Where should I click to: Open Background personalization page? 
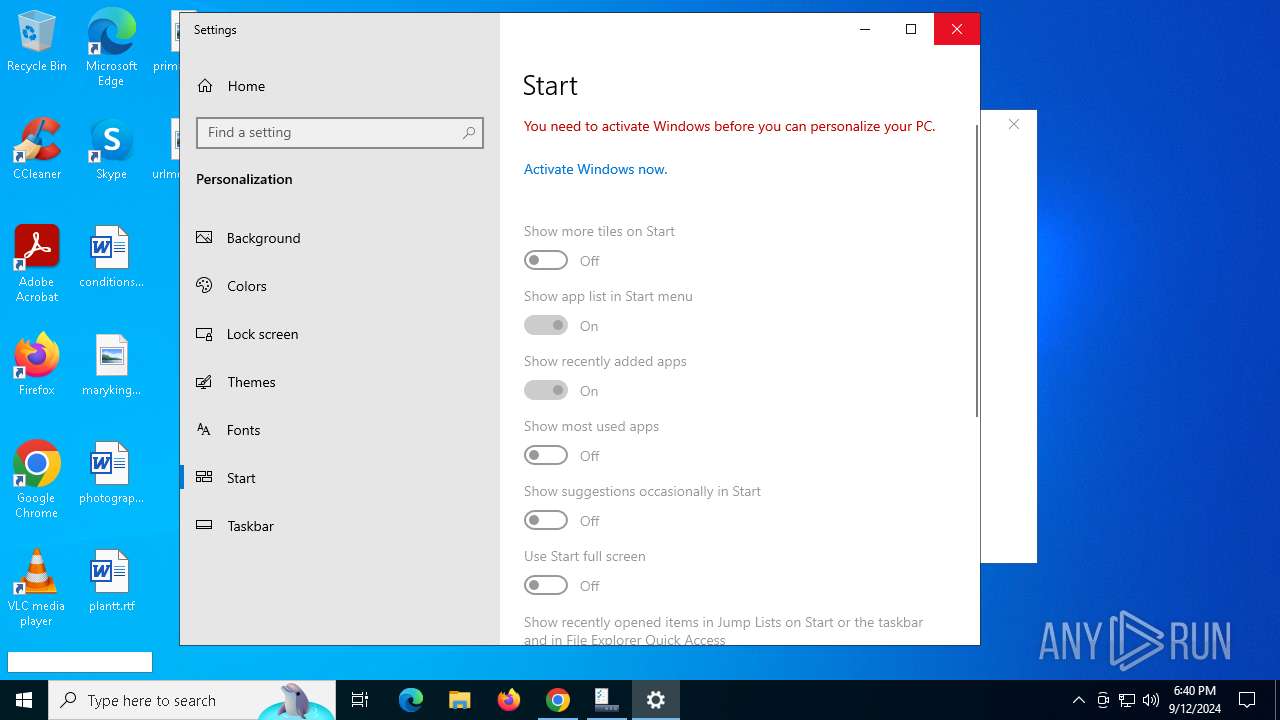point(340,238)
